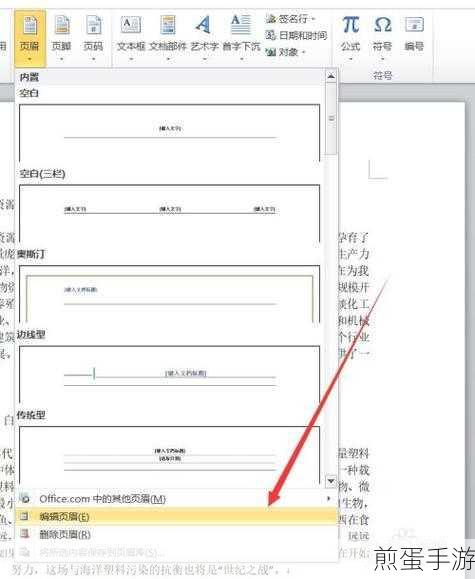Click the dropdown arrow under 页码
The height and width of the screenshot is (579, 475).
click(93, 59)
